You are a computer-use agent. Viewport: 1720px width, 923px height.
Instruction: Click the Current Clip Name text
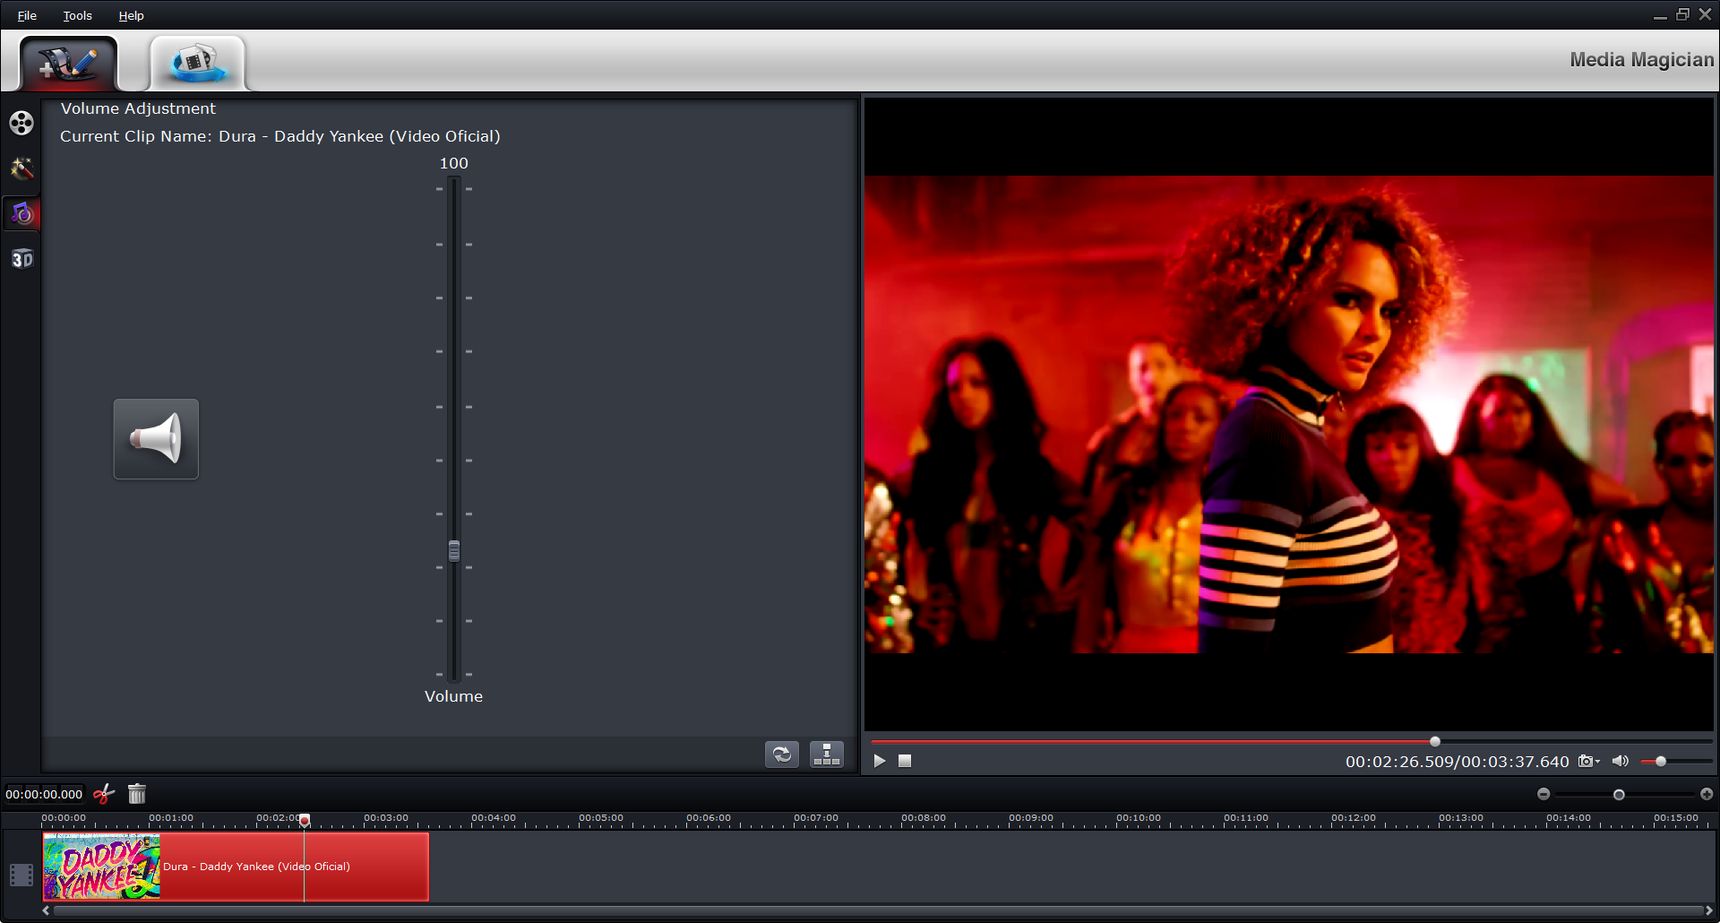click(x=280, y=136)
